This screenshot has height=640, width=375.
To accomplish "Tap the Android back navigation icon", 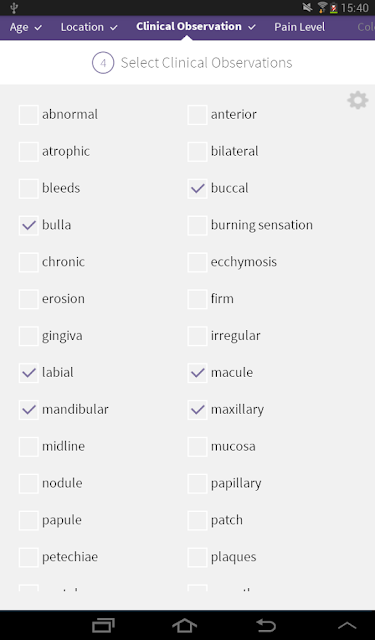I will [x=266, y=625].
